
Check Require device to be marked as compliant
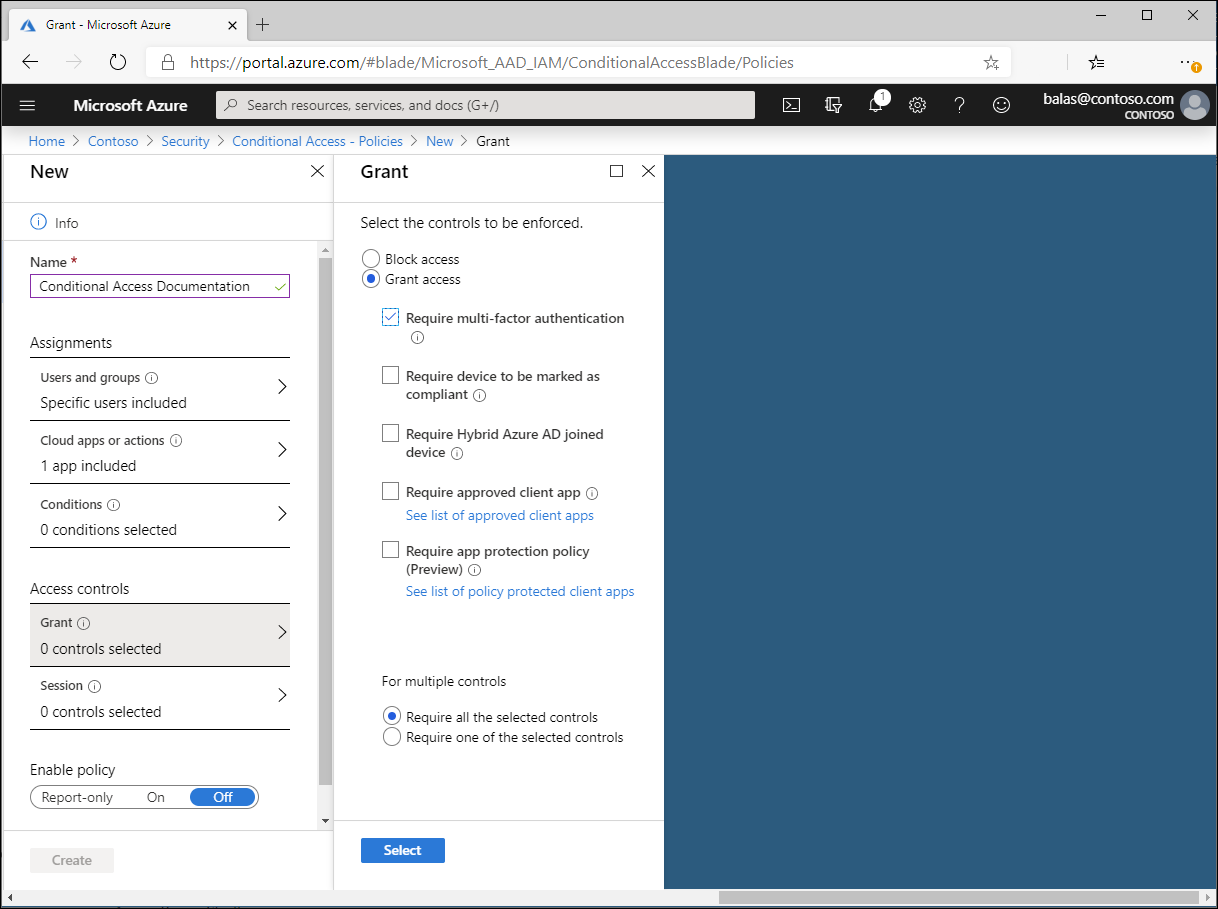point(391,376)
